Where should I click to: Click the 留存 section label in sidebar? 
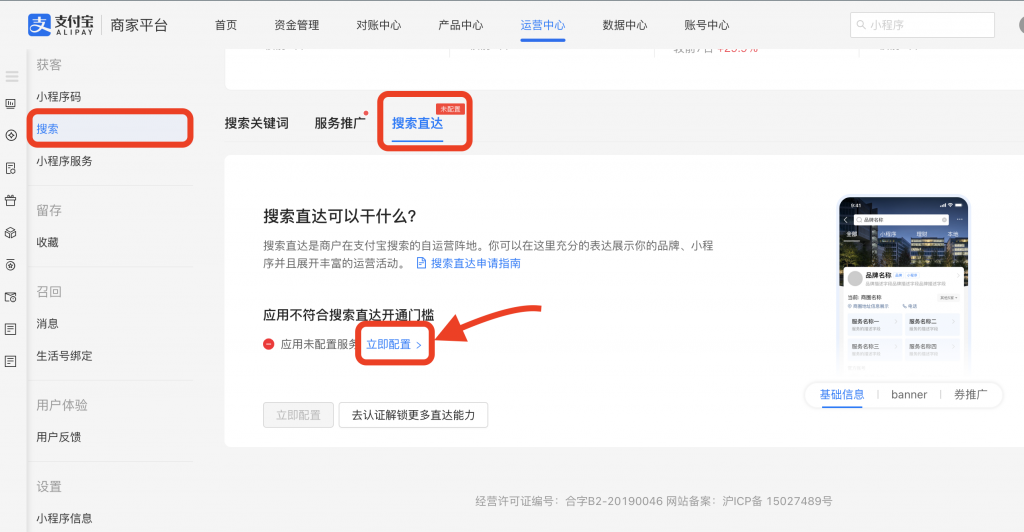(x=49, y=210)
